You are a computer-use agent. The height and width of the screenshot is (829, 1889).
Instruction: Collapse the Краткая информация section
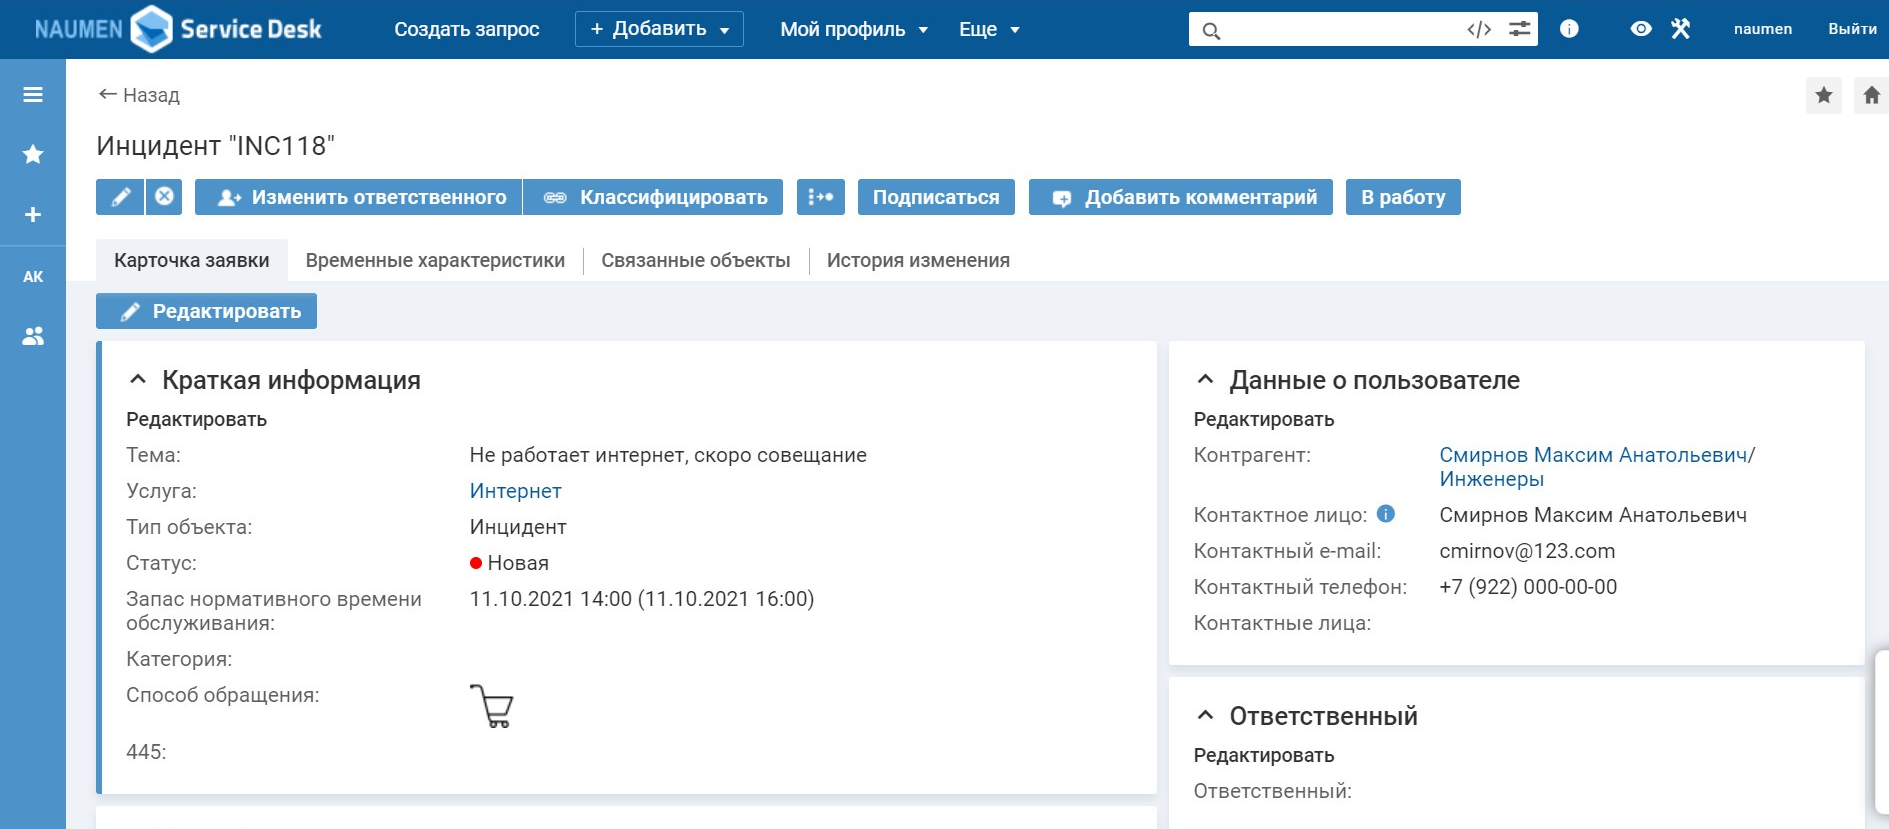(x=139, y=380)
